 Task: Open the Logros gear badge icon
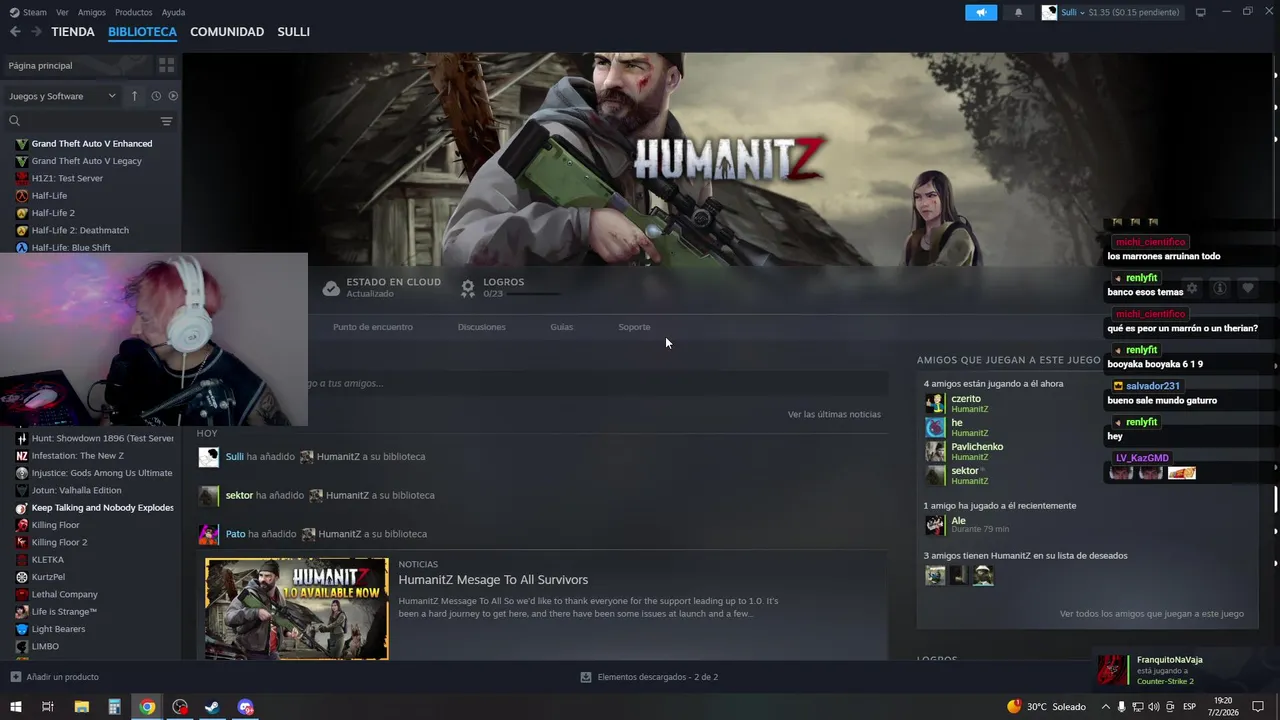coord(467,288)
